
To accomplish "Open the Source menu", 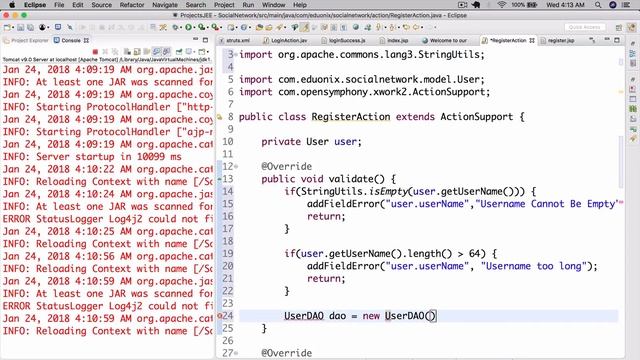I will (102, 5).
